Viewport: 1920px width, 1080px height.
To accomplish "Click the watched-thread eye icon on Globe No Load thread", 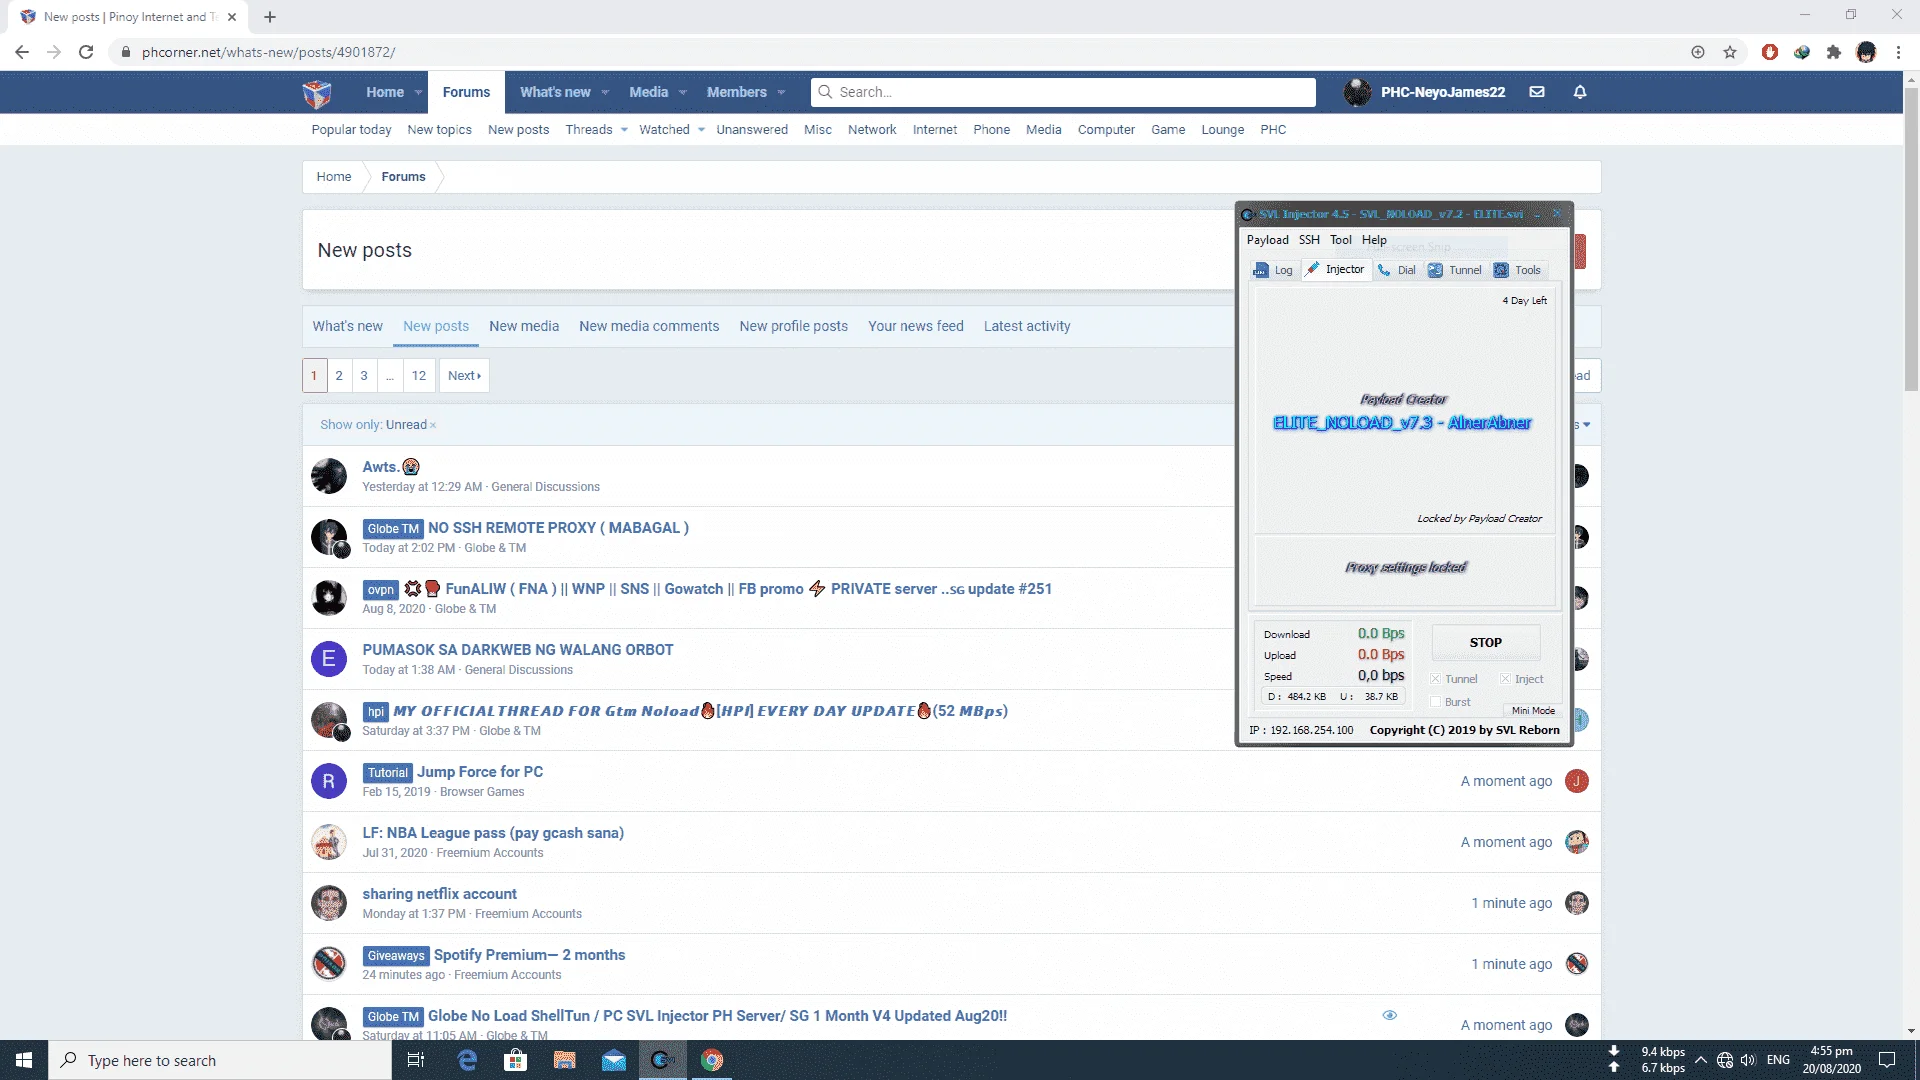I will [1389, 1015].
